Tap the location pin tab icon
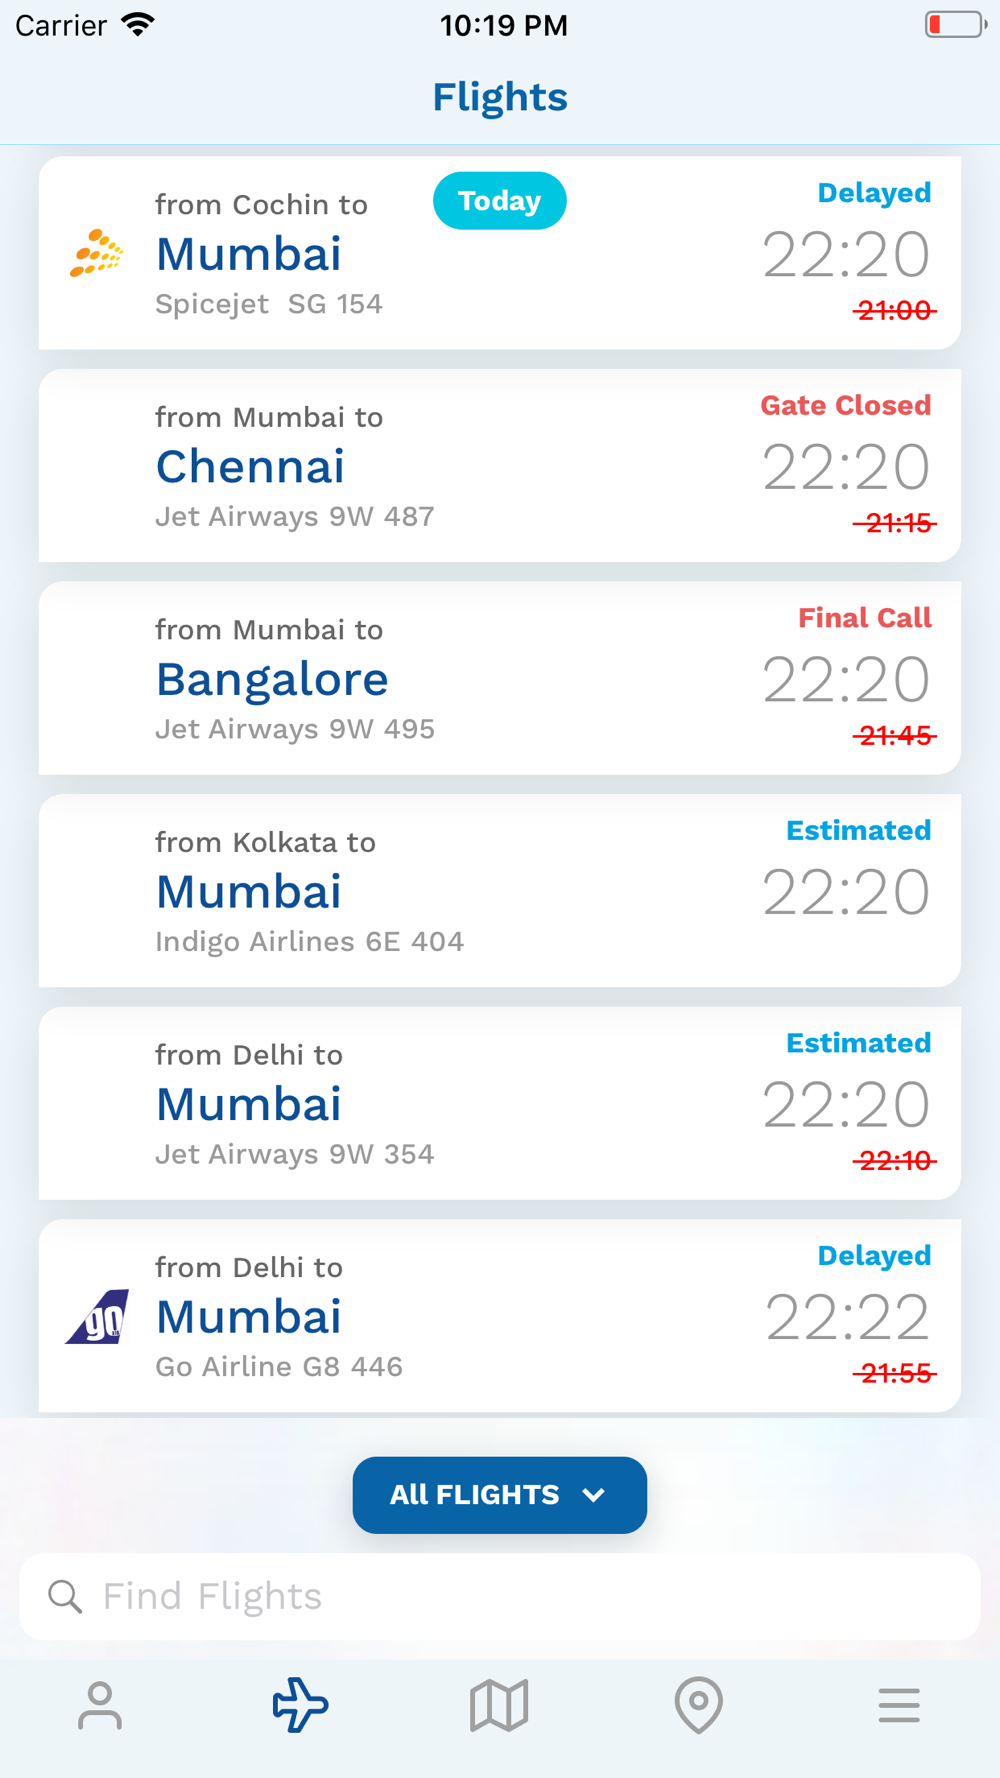This screenshot has height=1778, width=1000. [699, 1705]
